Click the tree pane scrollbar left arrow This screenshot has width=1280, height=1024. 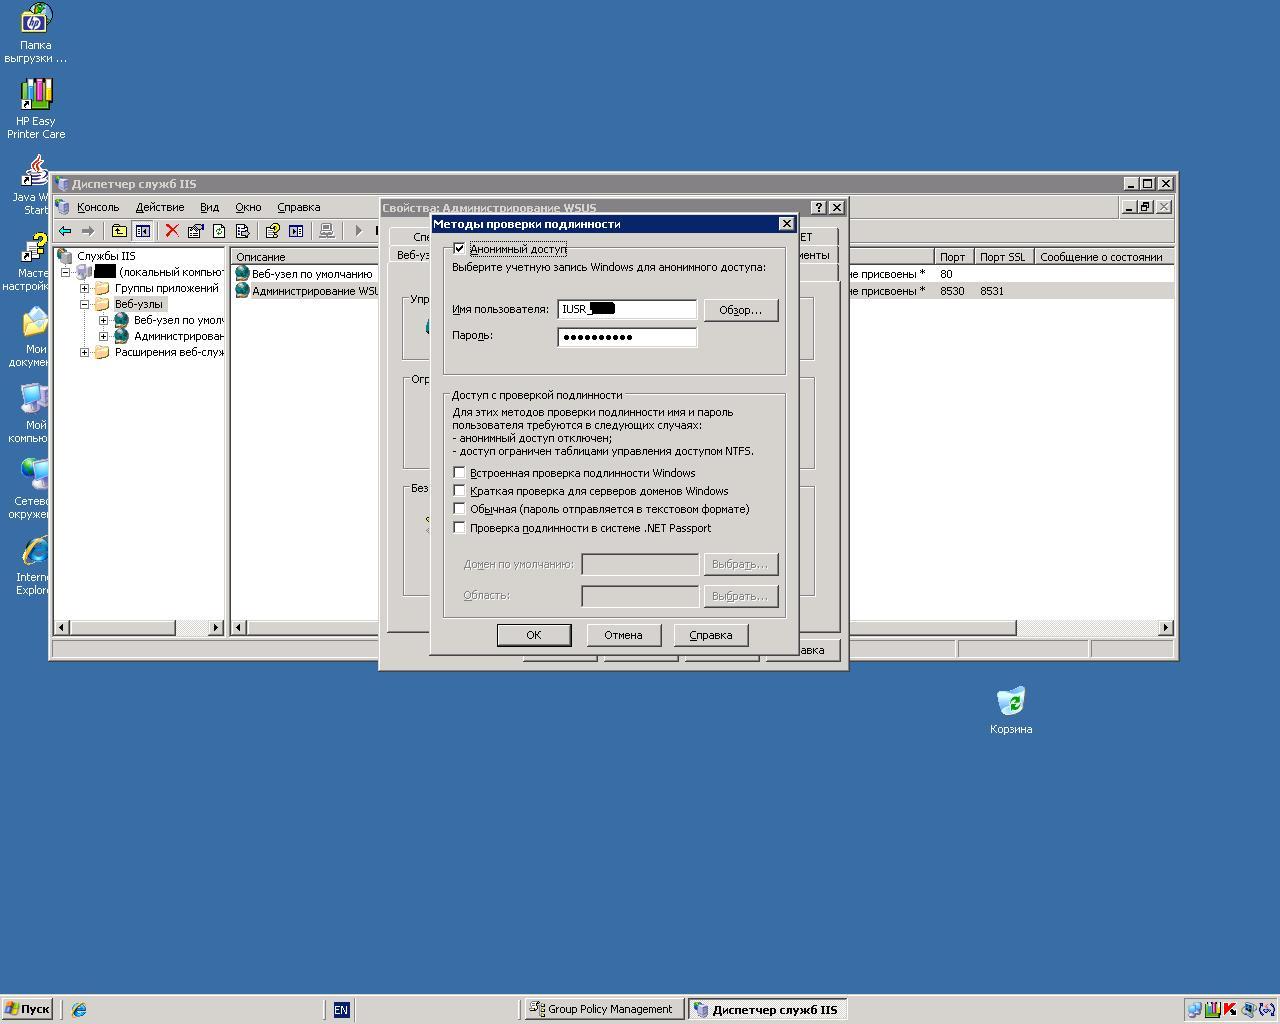(x=62, y=627)
